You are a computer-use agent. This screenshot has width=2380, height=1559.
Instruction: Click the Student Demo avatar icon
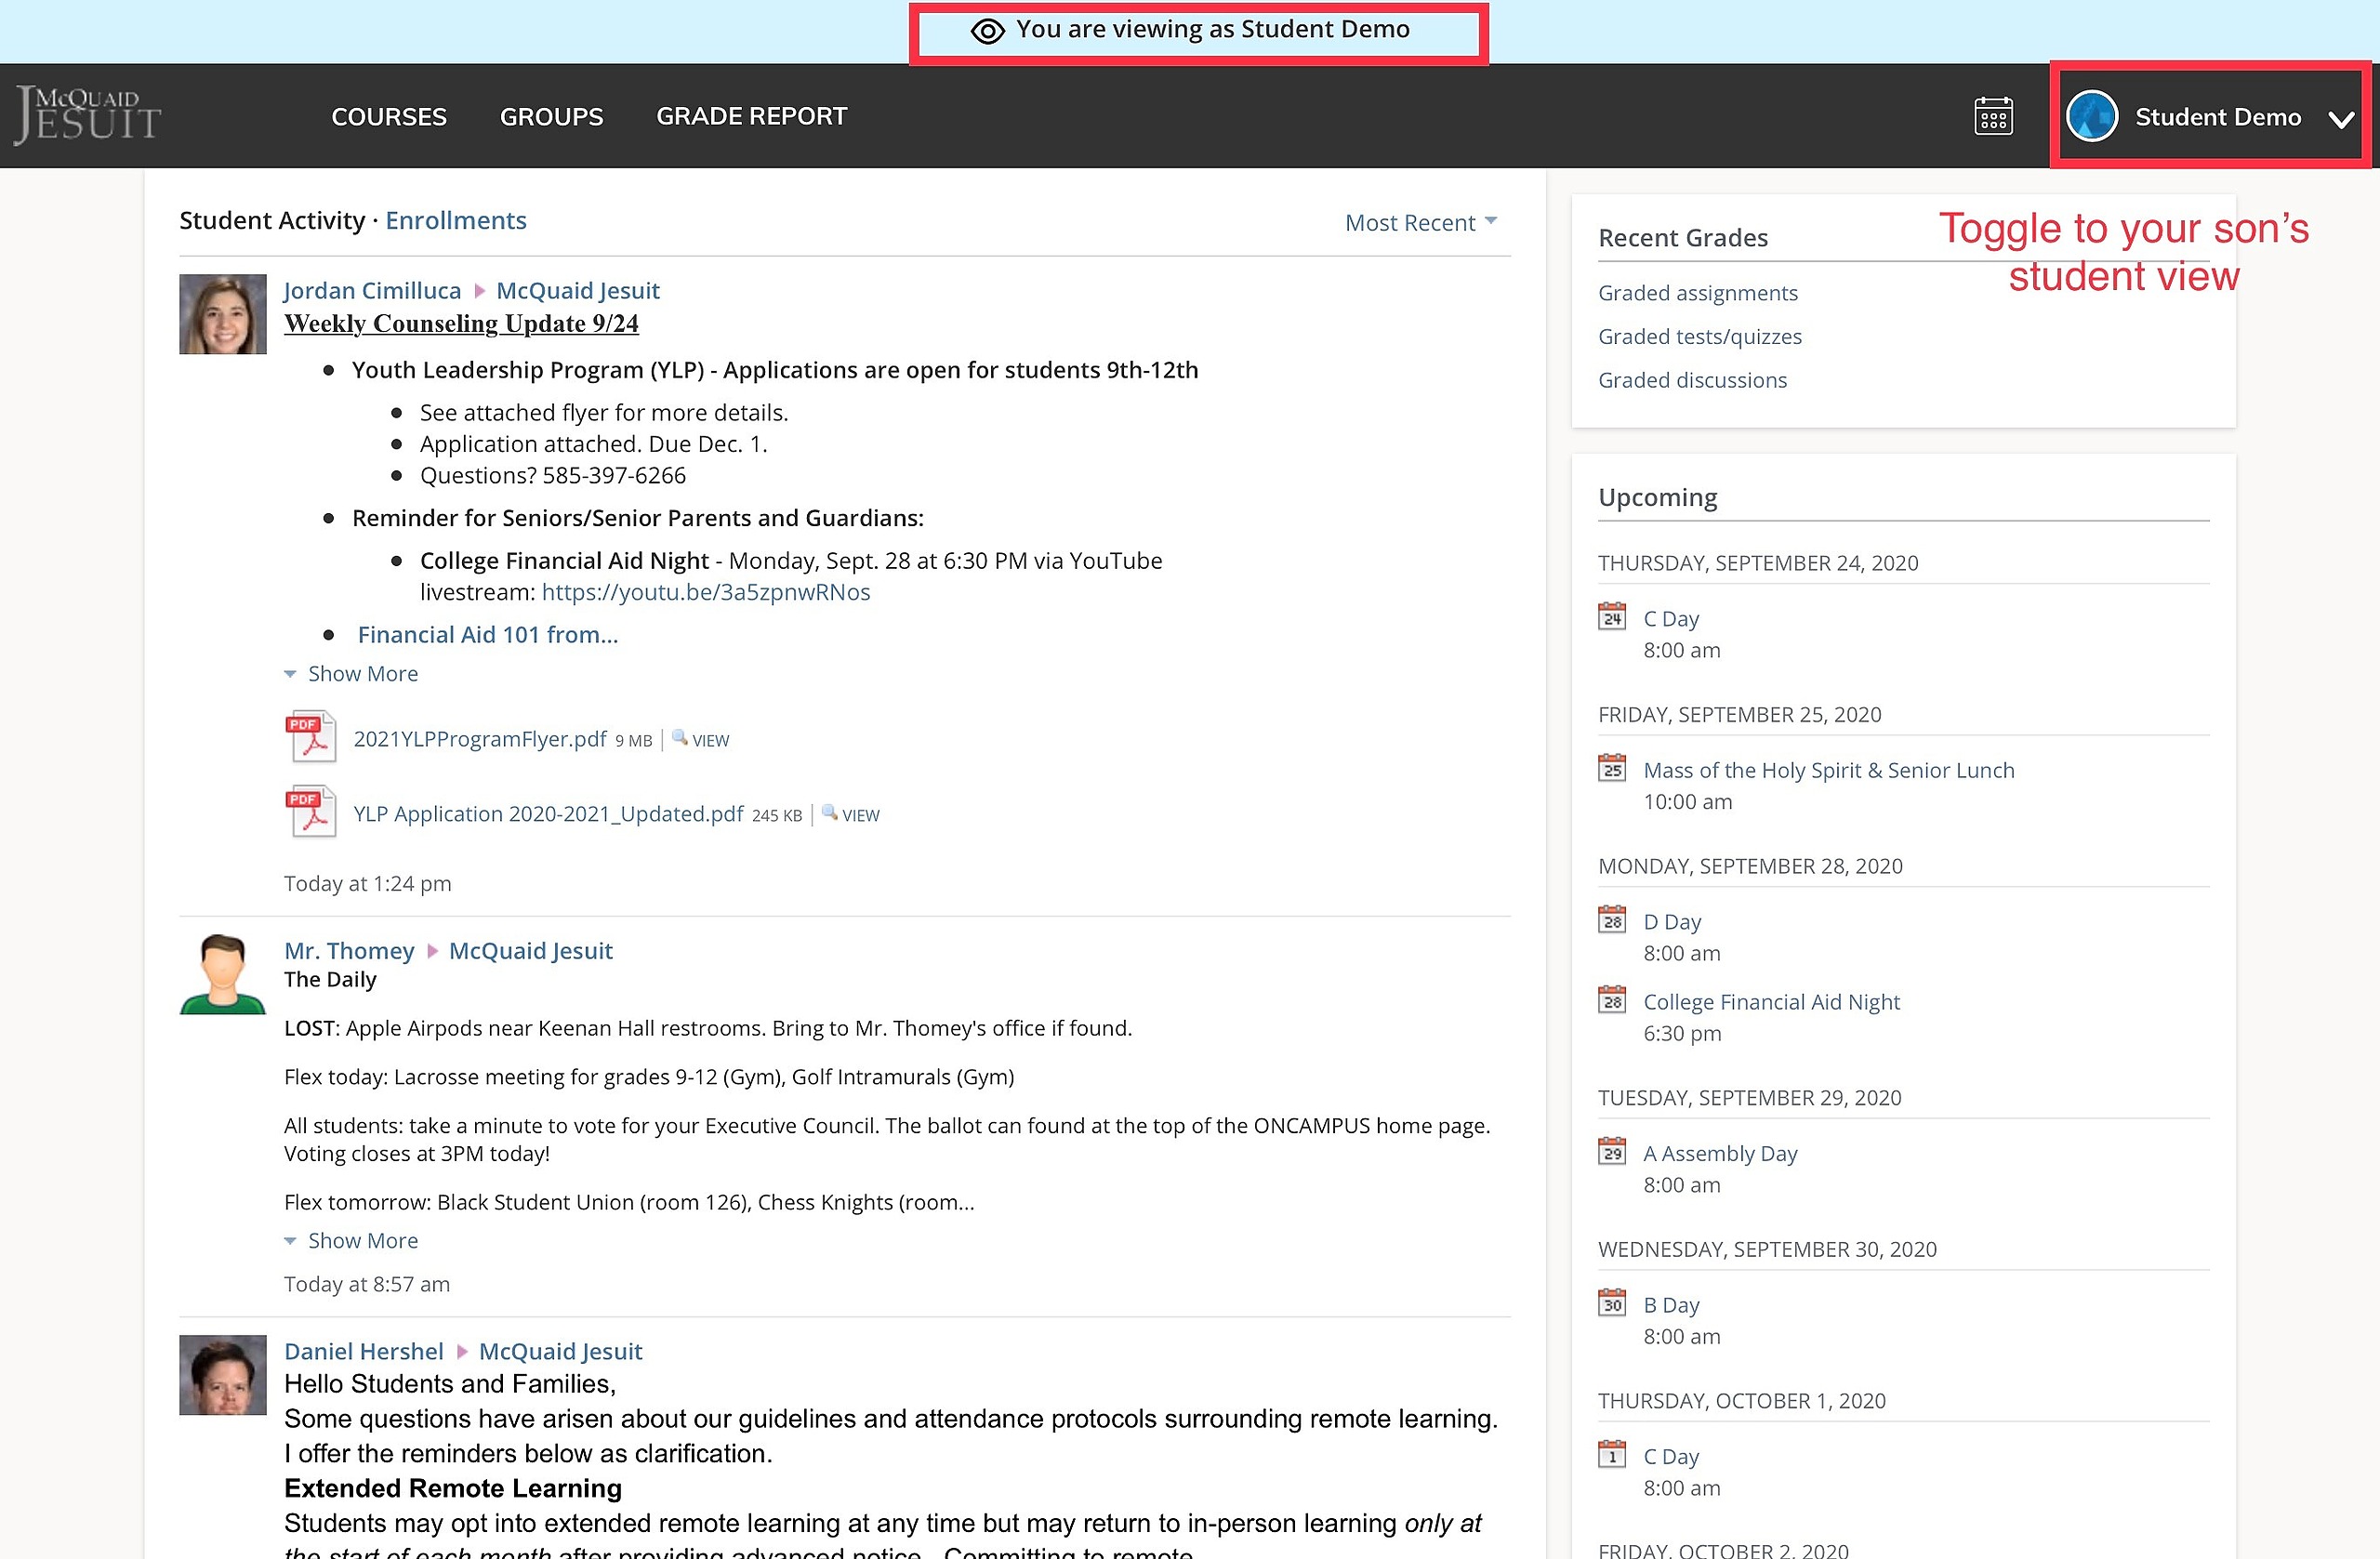pyautogui.click(x=2092, y=117)
